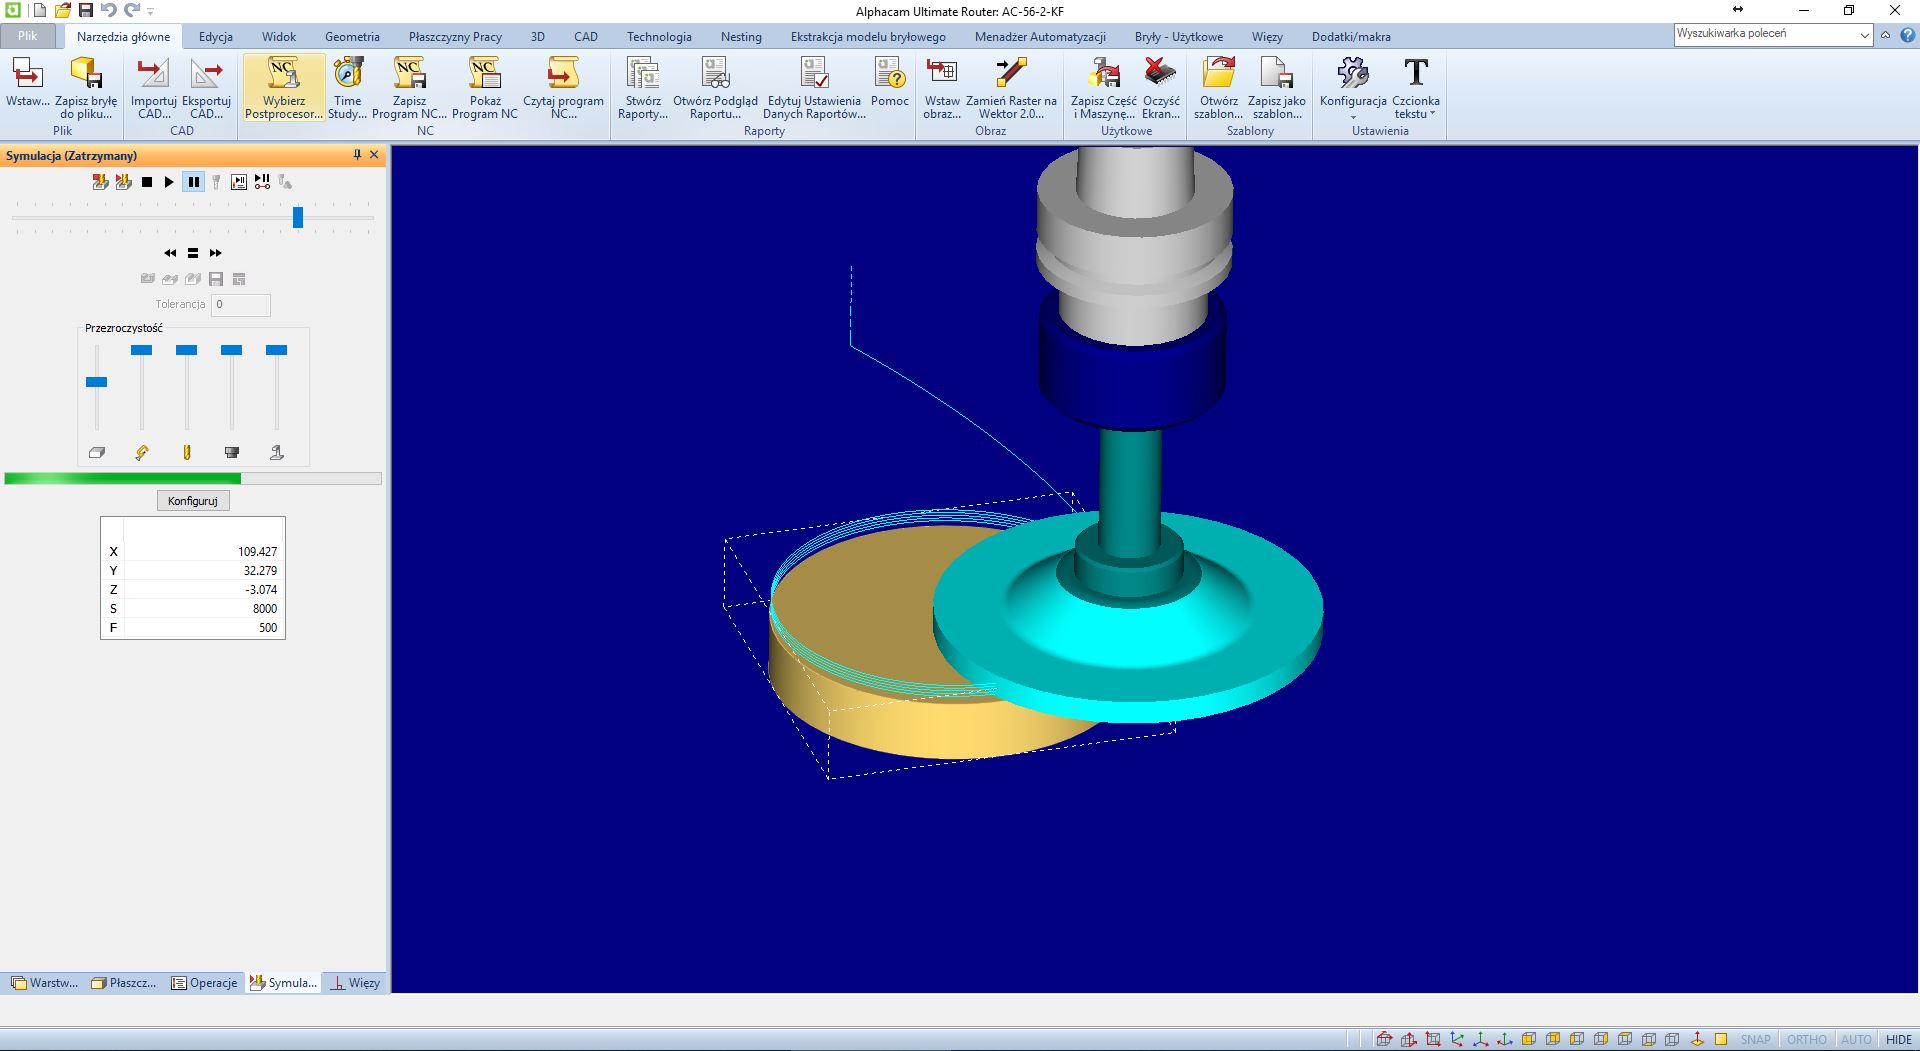The height and width of the screenshot is (1051, 1920).
Task: Switch to the Więzy panel tab
Action: tap(356, 983)
